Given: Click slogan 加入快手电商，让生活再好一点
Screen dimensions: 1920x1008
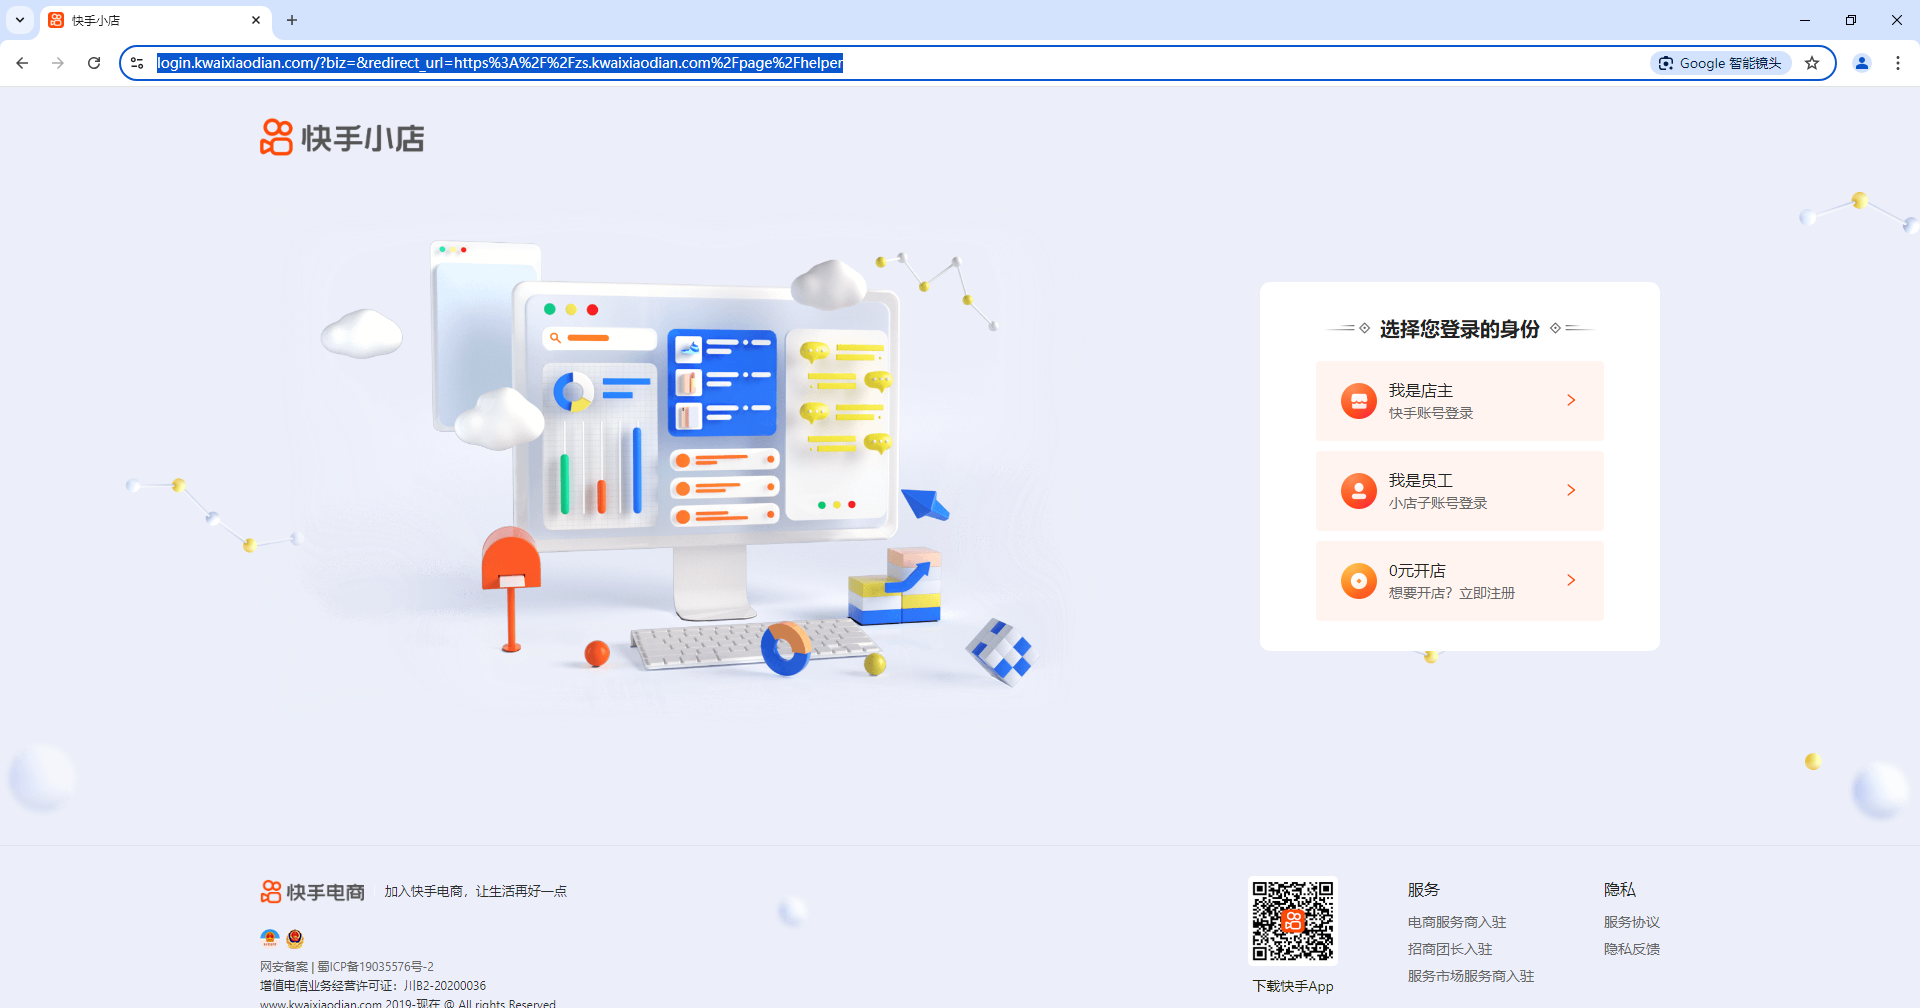Looking at the screenshot, I should point(475,891).
